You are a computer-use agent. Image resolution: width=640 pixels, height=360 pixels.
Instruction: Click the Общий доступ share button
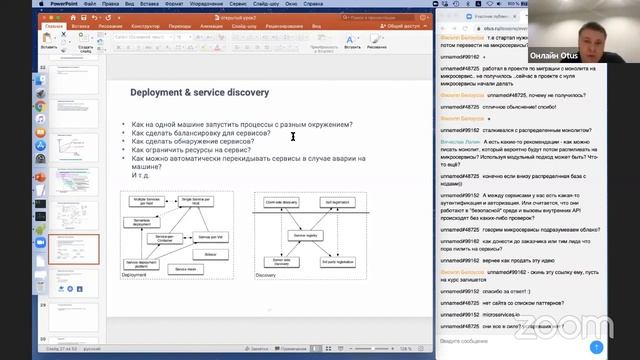400,26
